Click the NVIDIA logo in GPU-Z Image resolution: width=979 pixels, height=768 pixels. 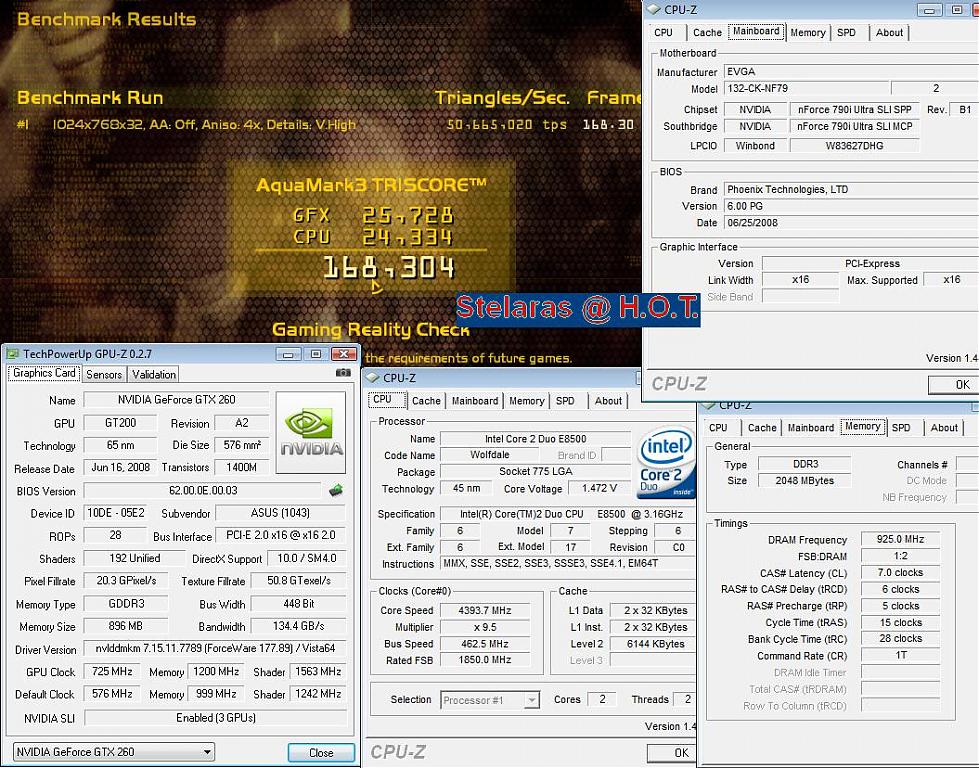click(310, 432)
